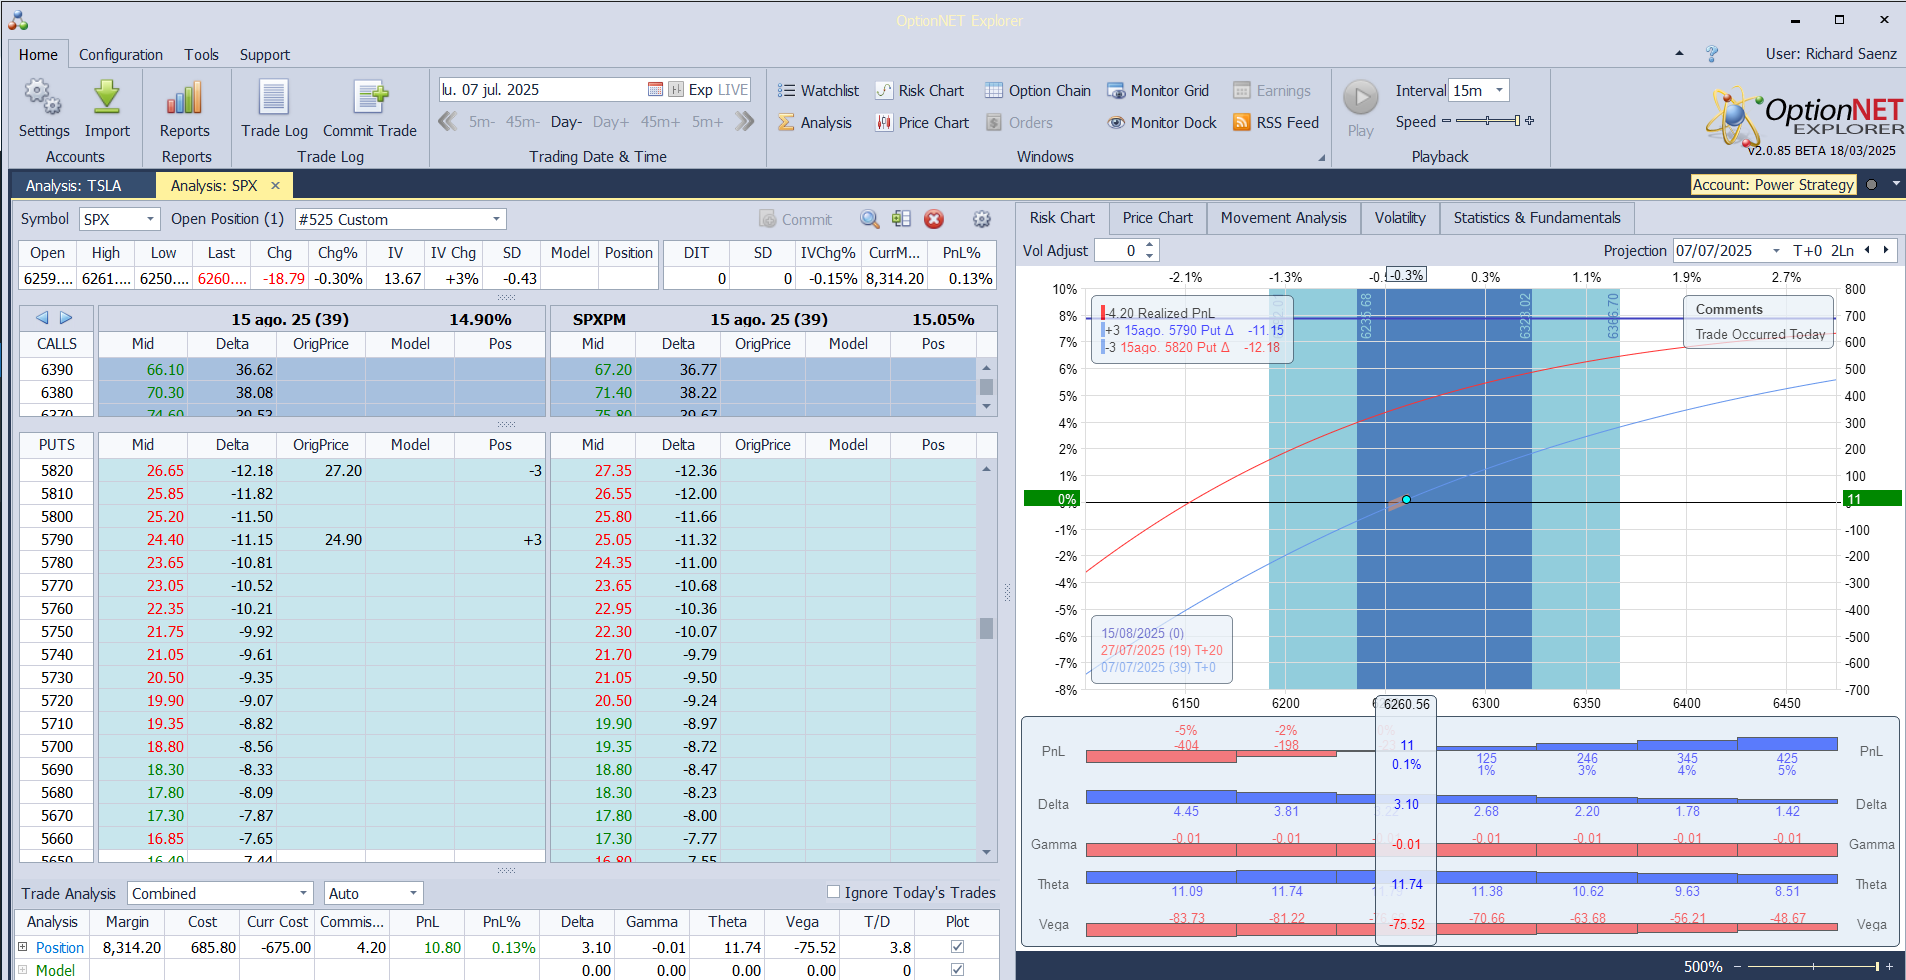Viewport: 1906px width, 980px height.
Task: Click the puts chain vertical scrollbar thumb
Action: tap(986, 628)
